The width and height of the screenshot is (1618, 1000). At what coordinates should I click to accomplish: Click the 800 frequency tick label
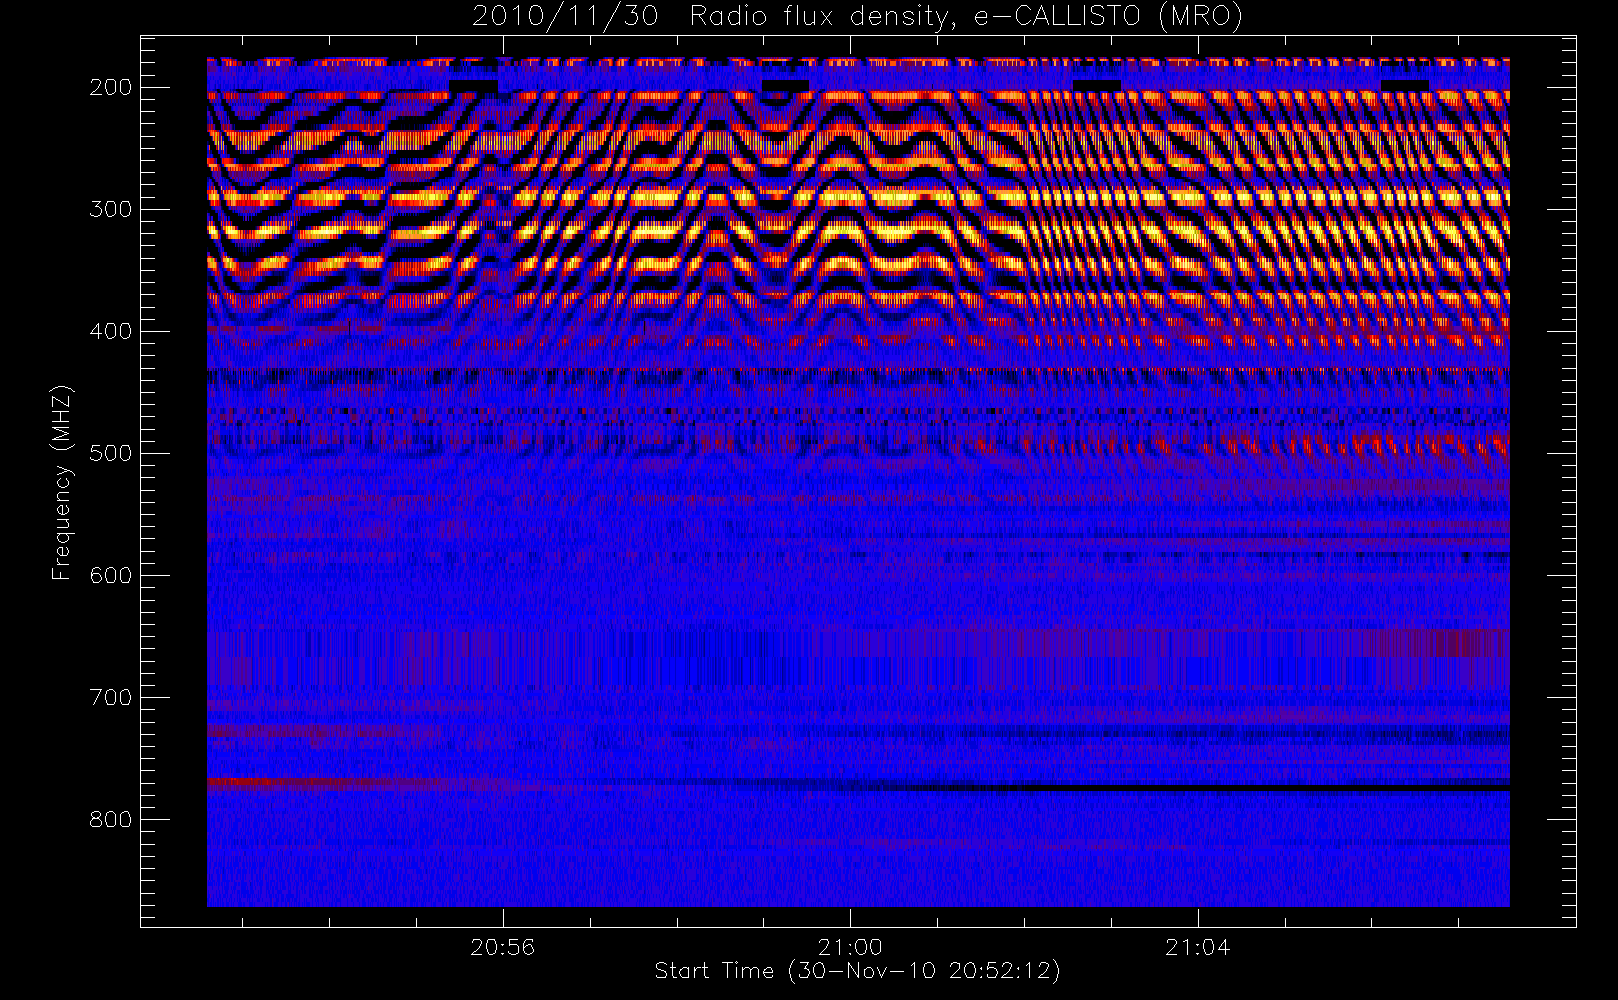111,819
